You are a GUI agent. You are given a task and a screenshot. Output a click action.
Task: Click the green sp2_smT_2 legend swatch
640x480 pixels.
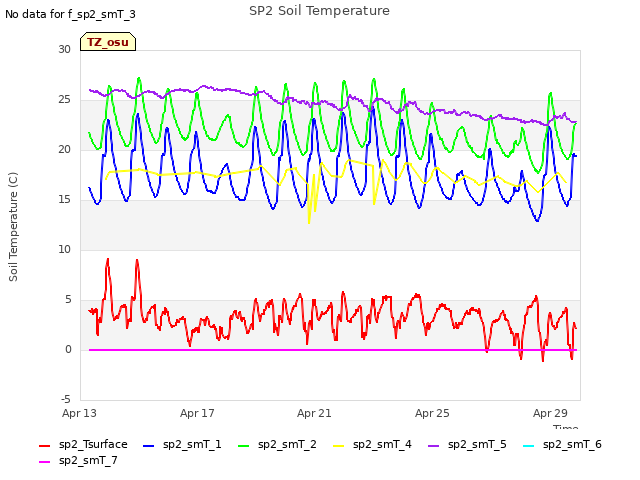(x=244, y=446)
